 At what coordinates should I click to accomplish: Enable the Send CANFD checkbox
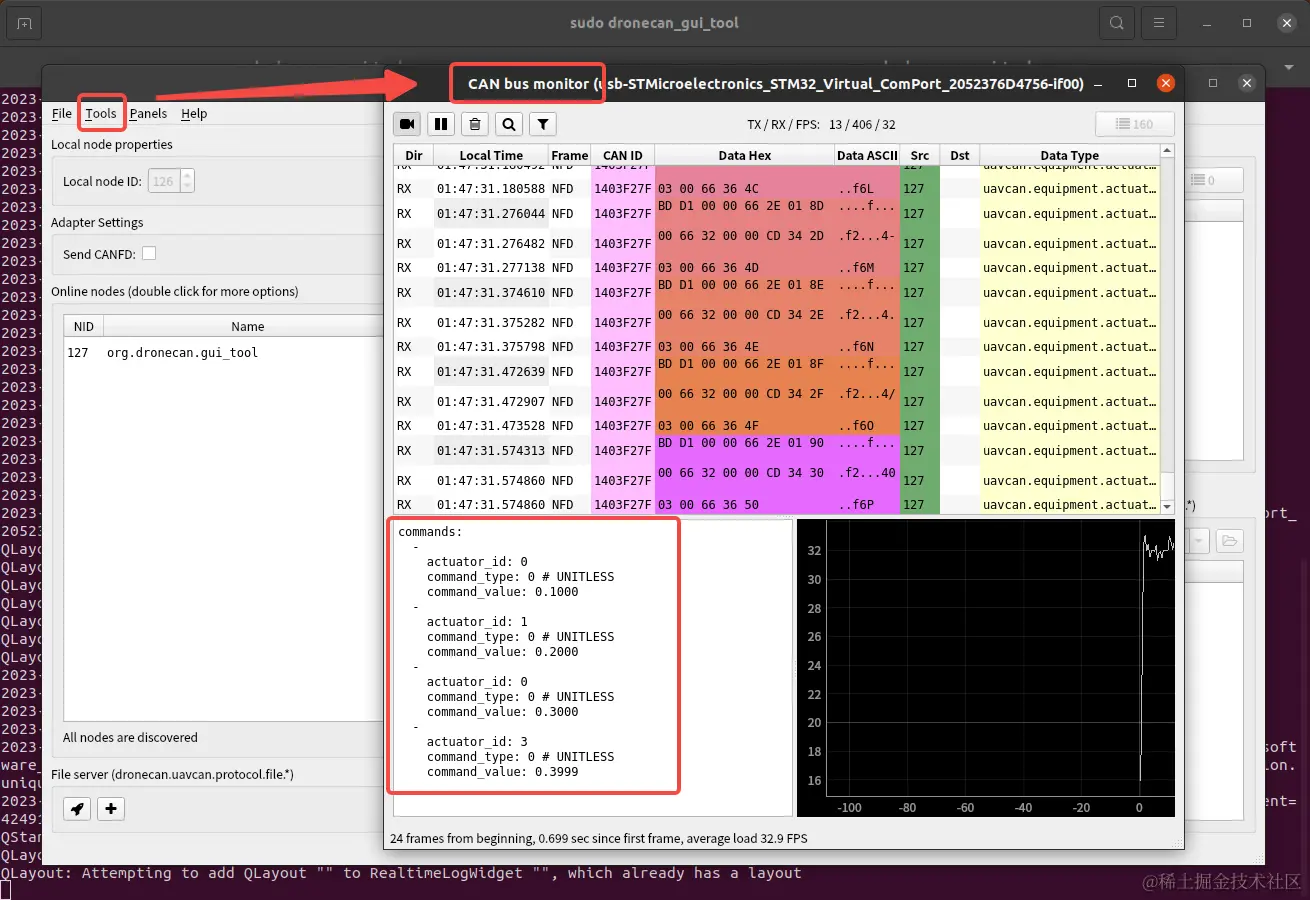[x=149, y=254]
